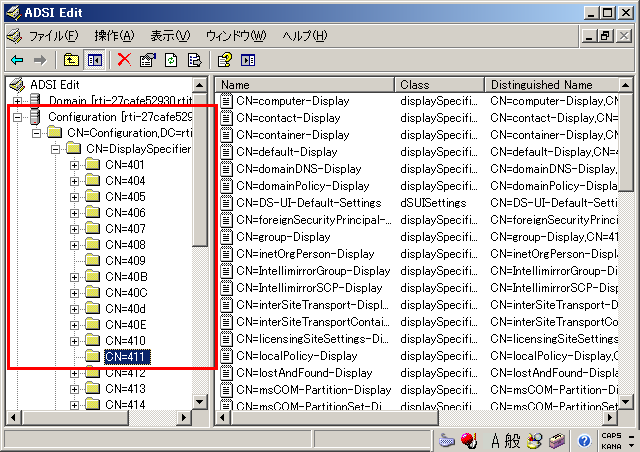Open the 表示(V) menu
Screen dimensions: 640x452
pyautogui.click(x=170, y=36)
